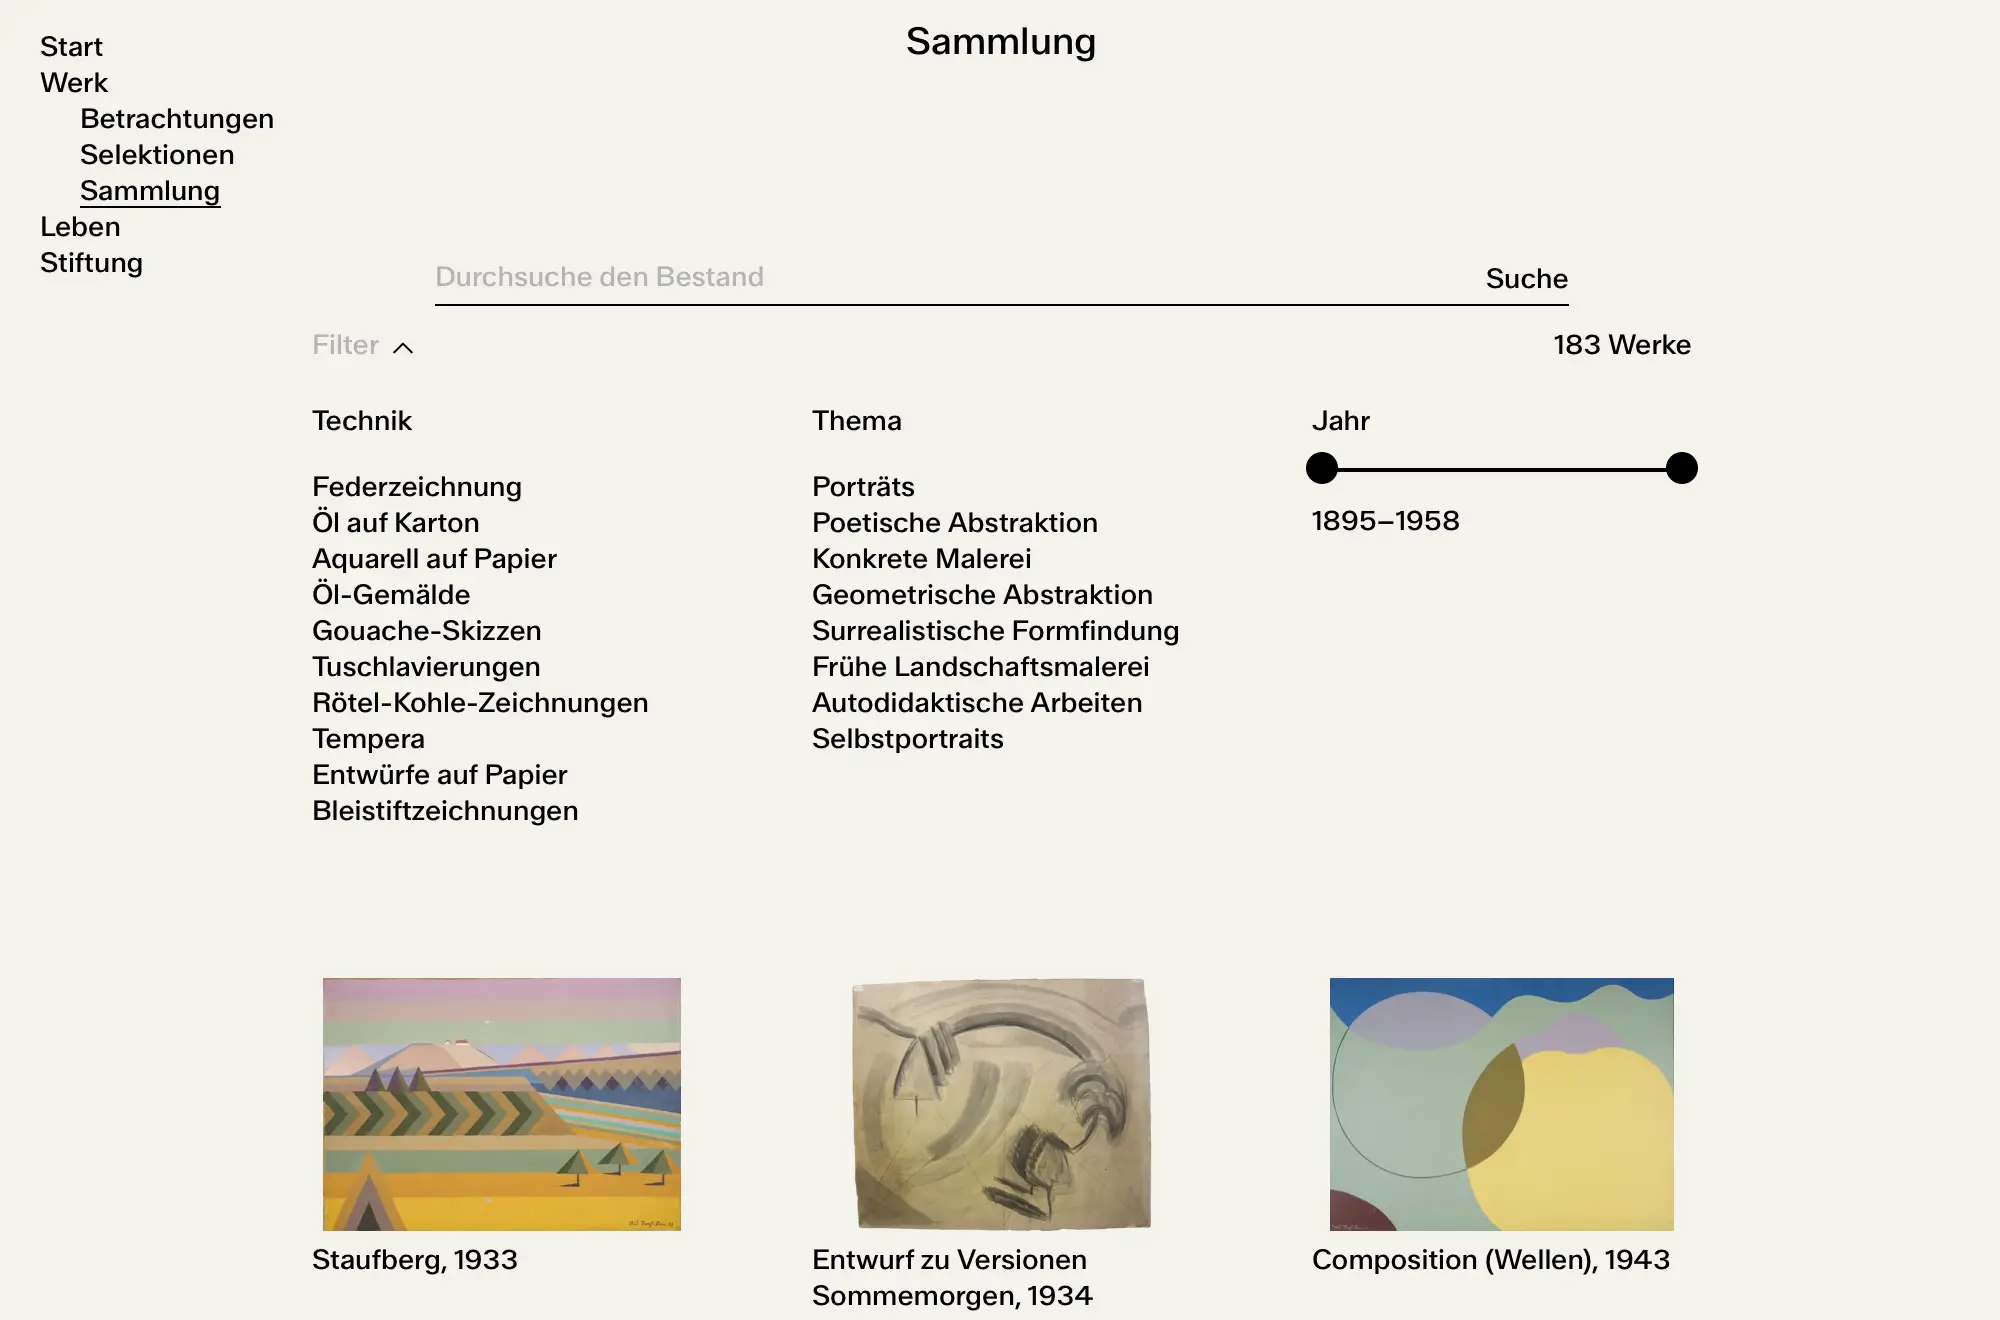Filter by Poetische Abstraktion theme
The image size is (2000, 1320).
955,523
